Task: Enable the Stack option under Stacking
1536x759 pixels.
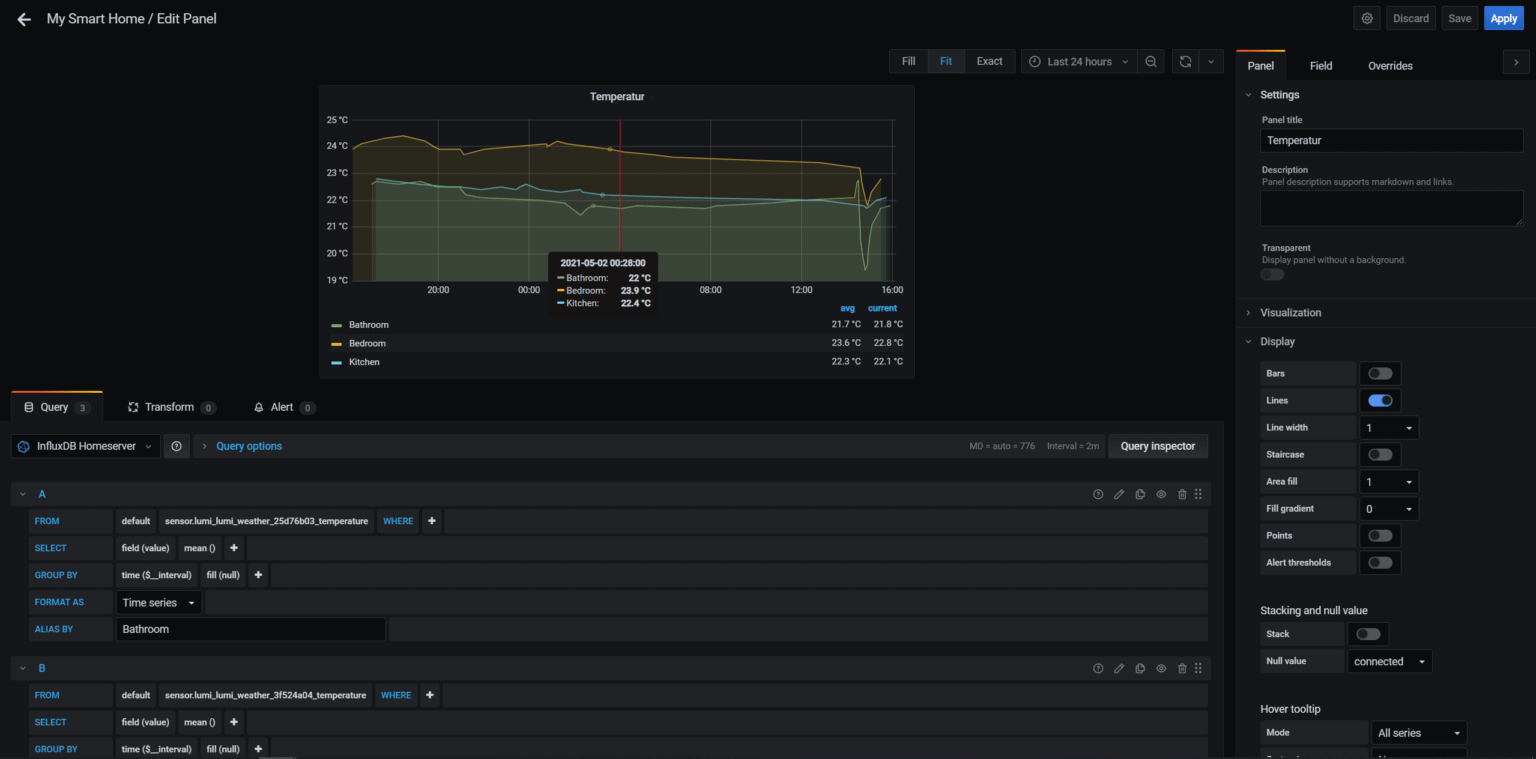Action: (1368, 633)
